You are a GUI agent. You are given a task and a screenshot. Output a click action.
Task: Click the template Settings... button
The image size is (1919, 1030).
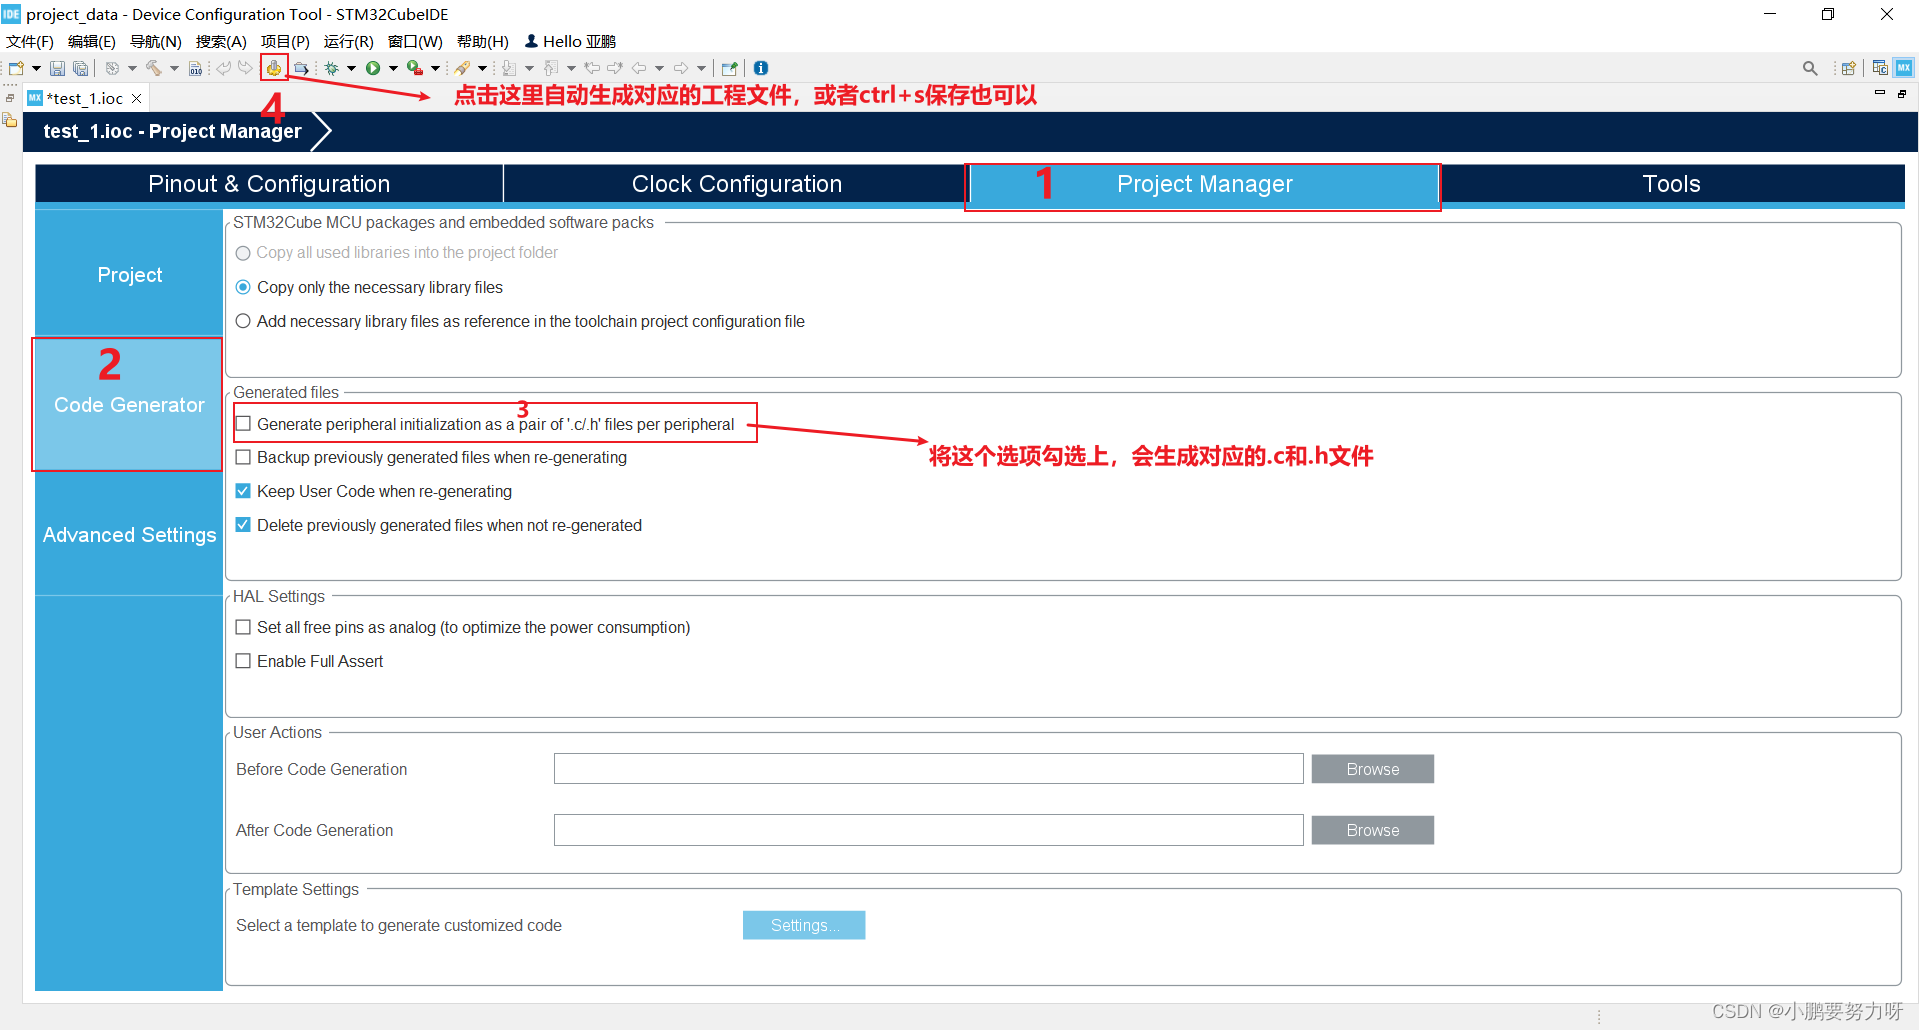(x=804, y=925)
